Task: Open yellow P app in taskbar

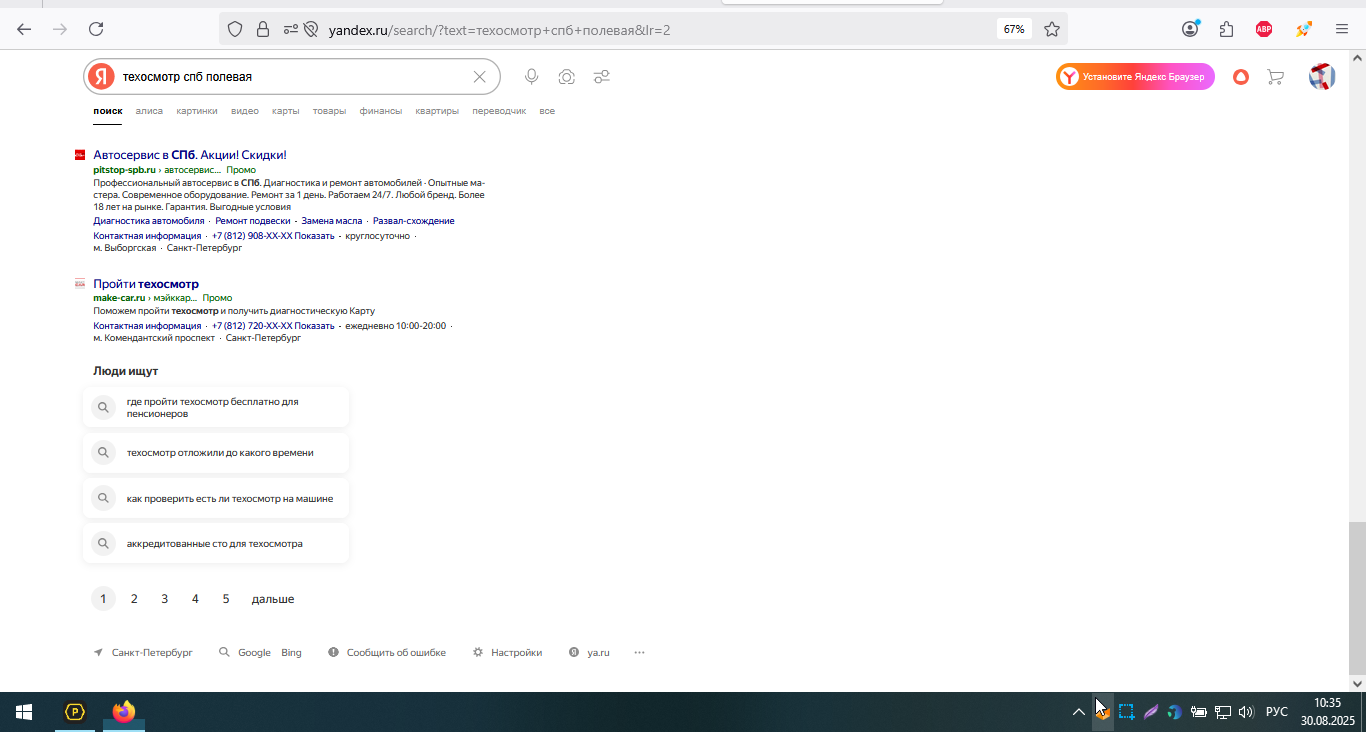Action: point(75,712)
